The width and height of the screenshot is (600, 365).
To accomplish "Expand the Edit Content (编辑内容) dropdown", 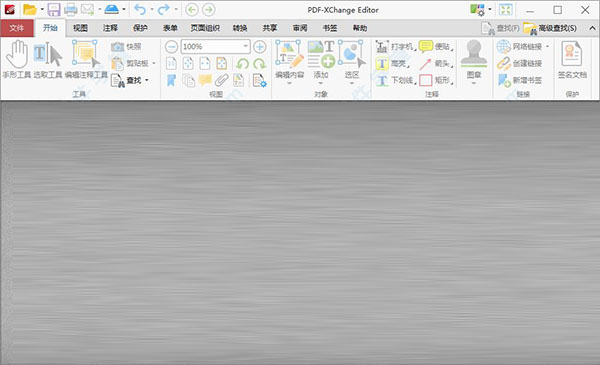I will [x=290, y=83].
